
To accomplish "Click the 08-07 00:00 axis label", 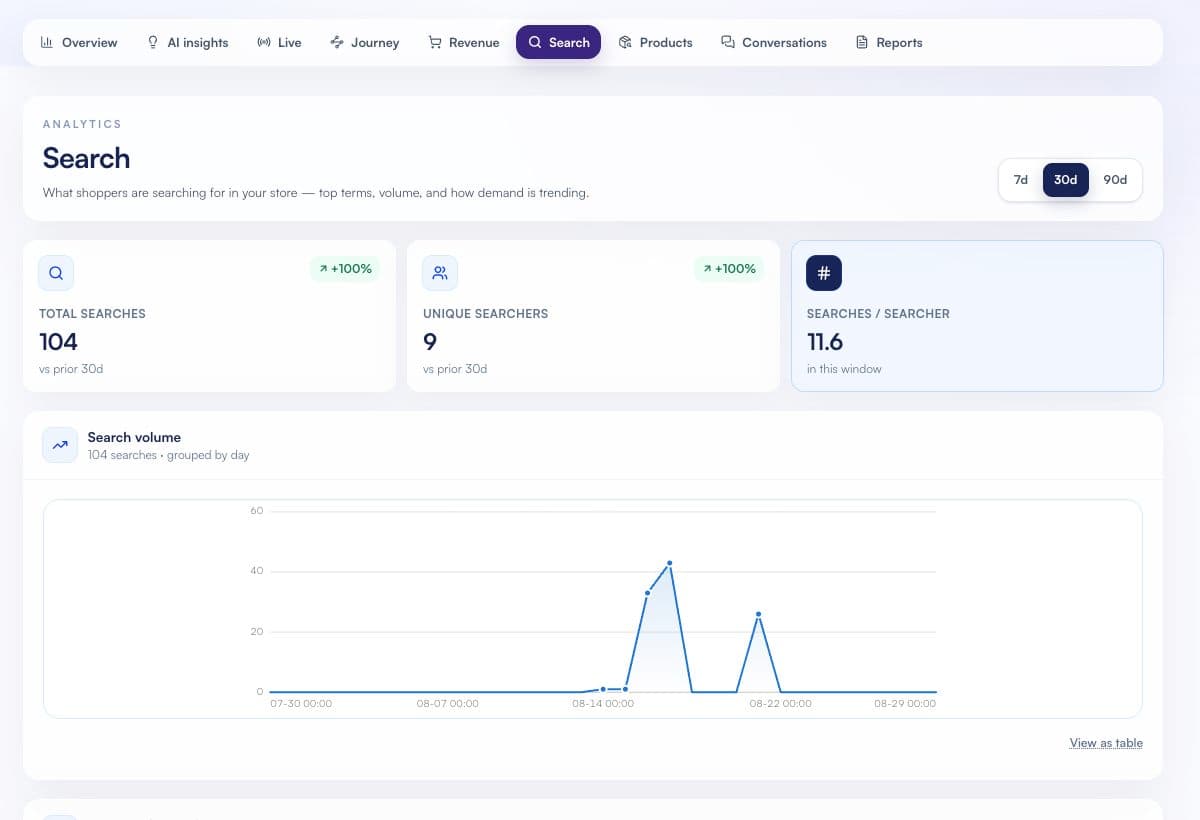I will tap(447, 704).
